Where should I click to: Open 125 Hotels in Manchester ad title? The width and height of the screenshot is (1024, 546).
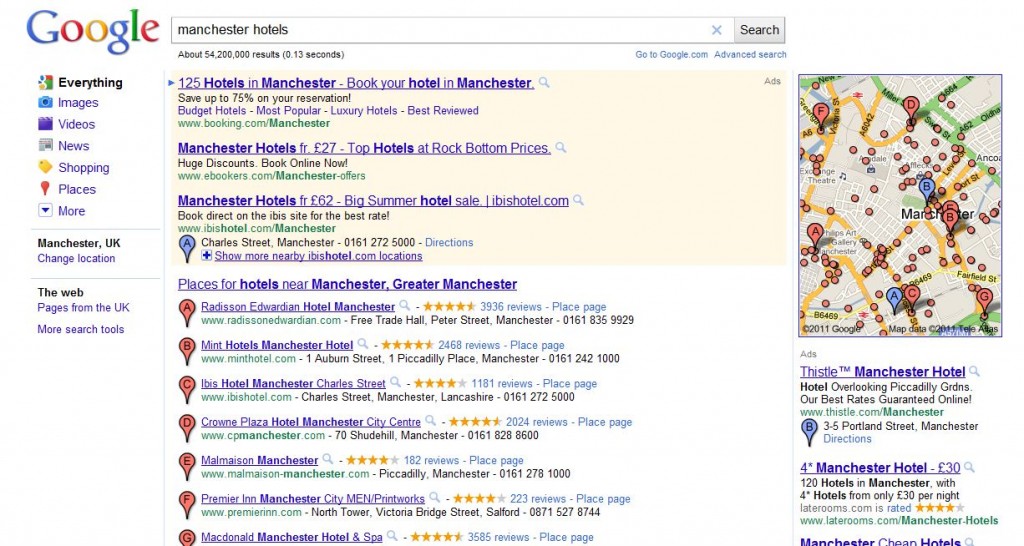click(355, 83)
